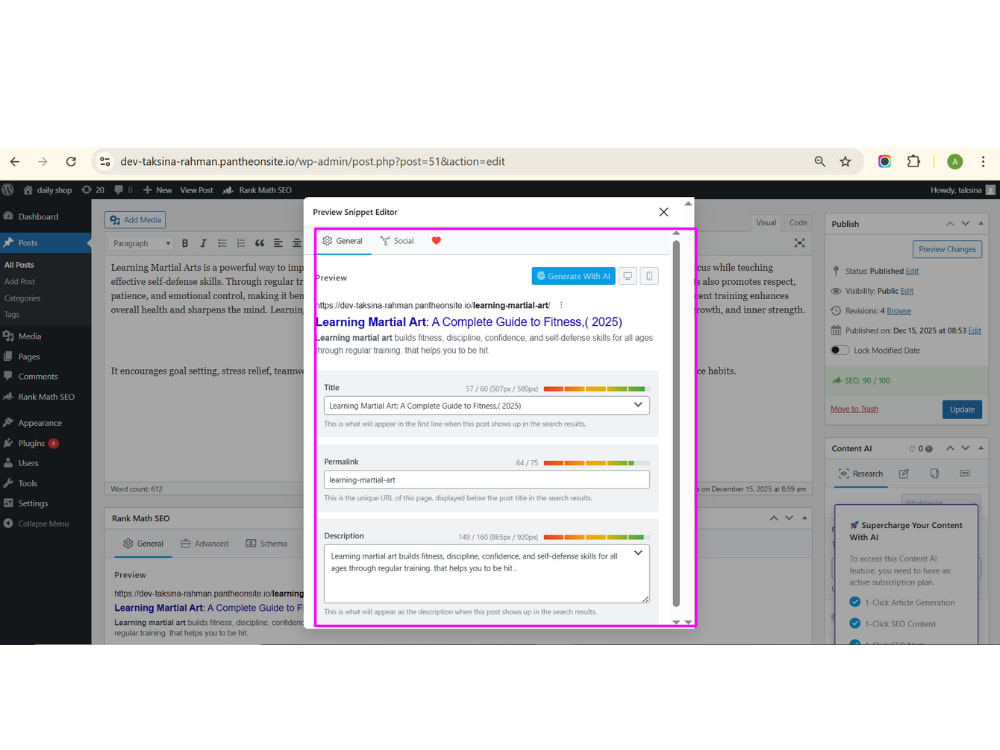This screenshot has height=750, width=1000.
Task: Open Content AI copy icon tab
Action: pos(934,474)
